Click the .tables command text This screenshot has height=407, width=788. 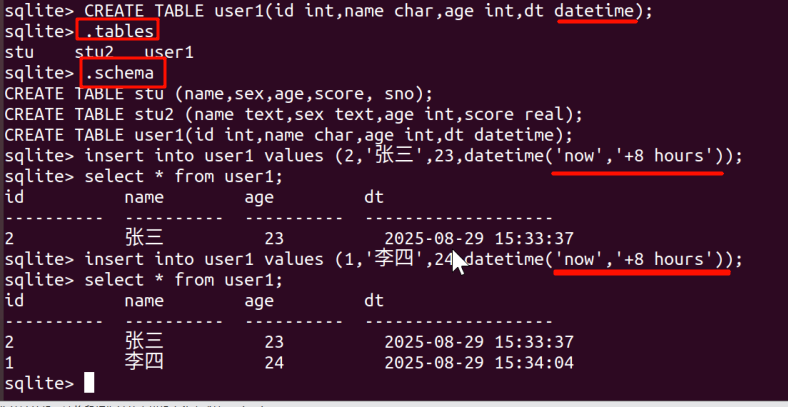[119, 31]
